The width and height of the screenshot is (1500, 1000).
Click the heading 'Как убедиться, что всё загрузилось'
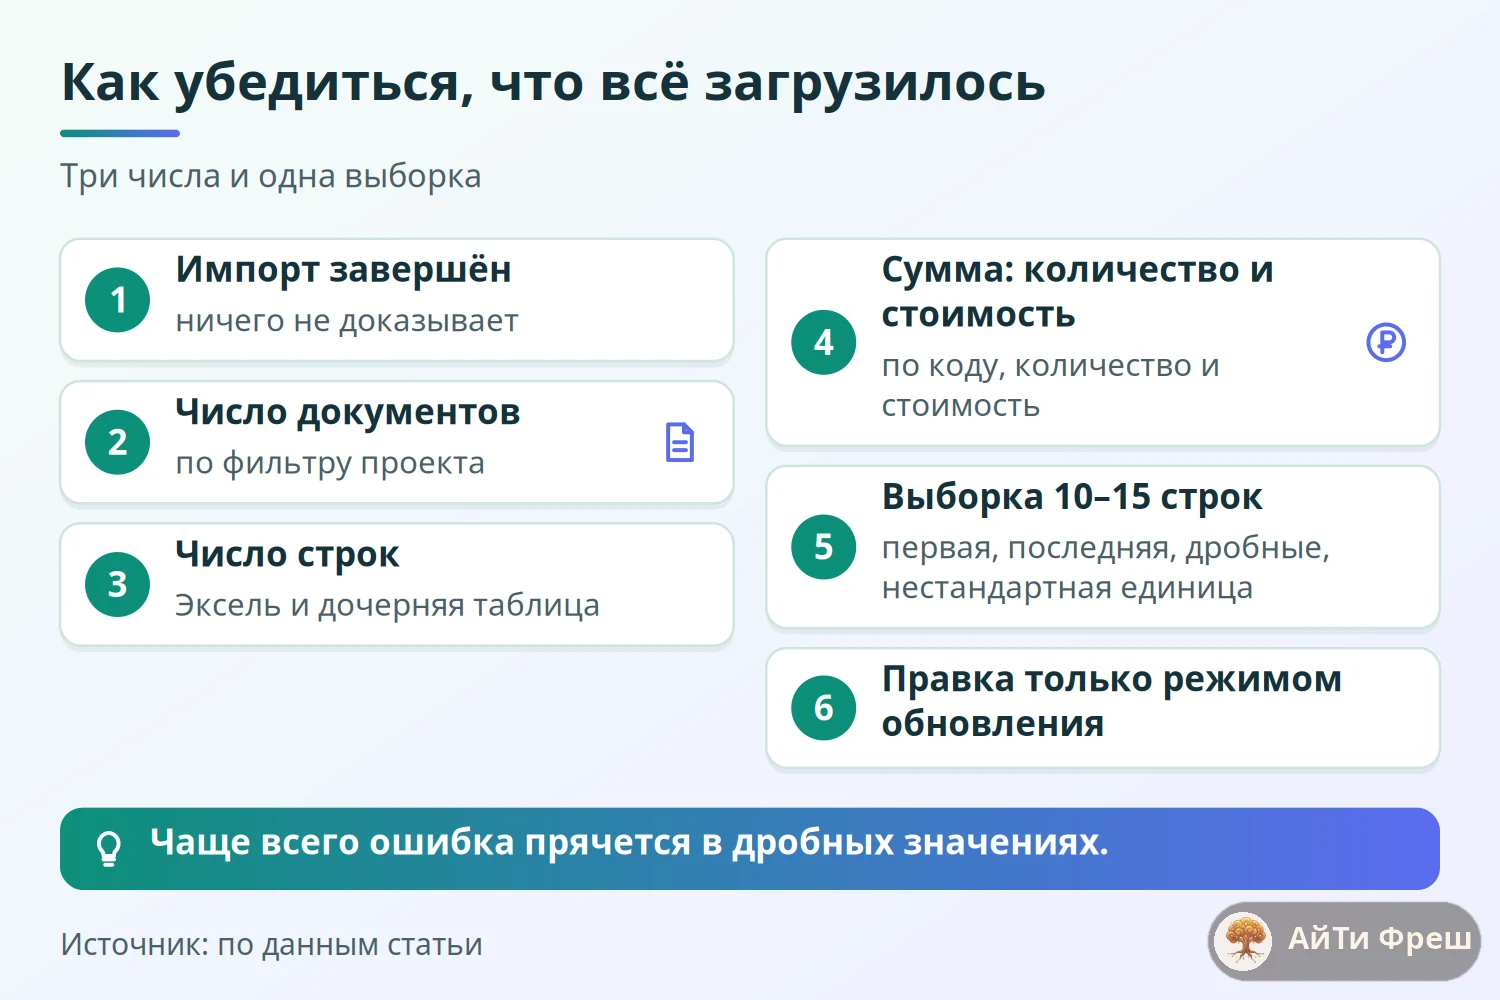point(553,83)
